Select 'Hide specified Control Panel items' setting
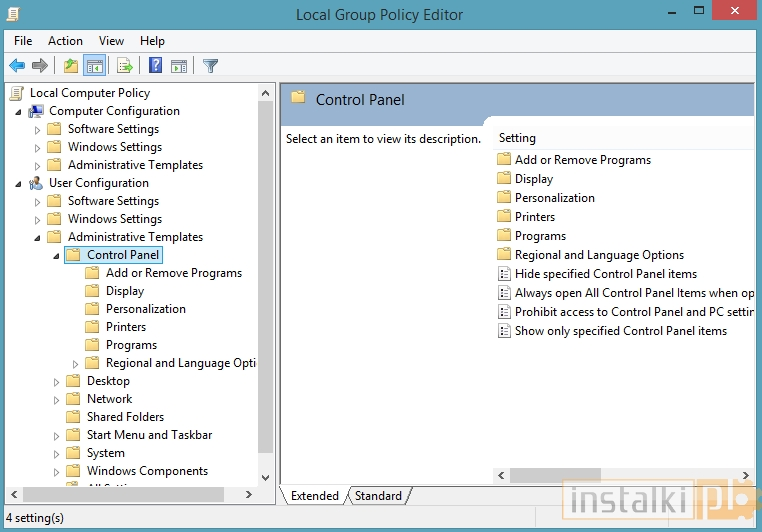 [606, 274]
